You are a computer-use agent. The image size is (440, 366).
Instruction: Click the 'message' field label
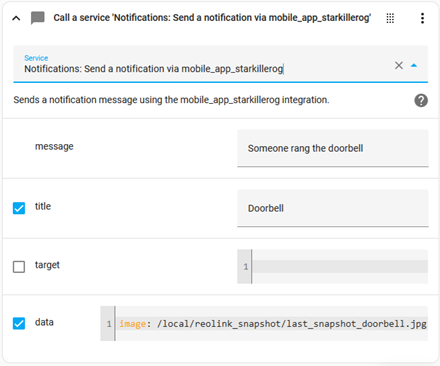click(54, 147)
